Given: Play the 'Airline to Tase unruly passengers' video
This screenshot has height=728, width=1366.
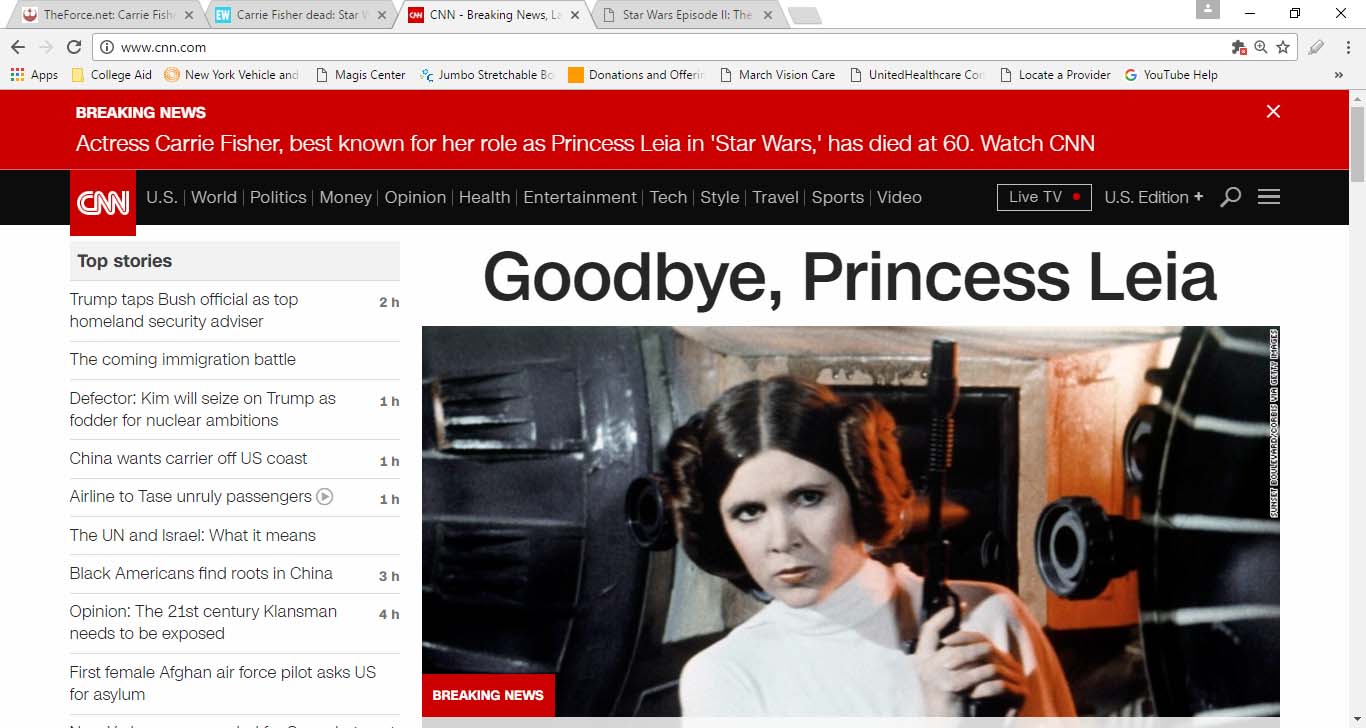Looking at the screenshot, I should tap(324, 497).
